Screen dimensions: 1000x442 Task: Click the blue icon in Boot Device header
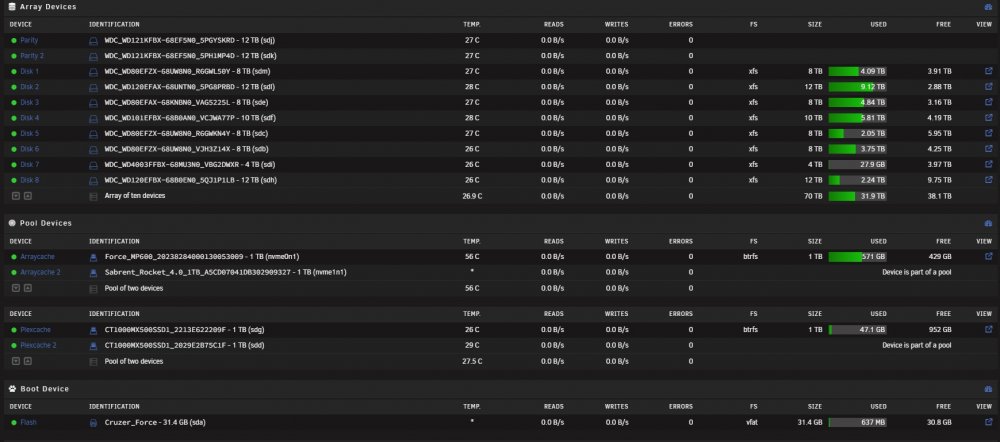point(989,388)
